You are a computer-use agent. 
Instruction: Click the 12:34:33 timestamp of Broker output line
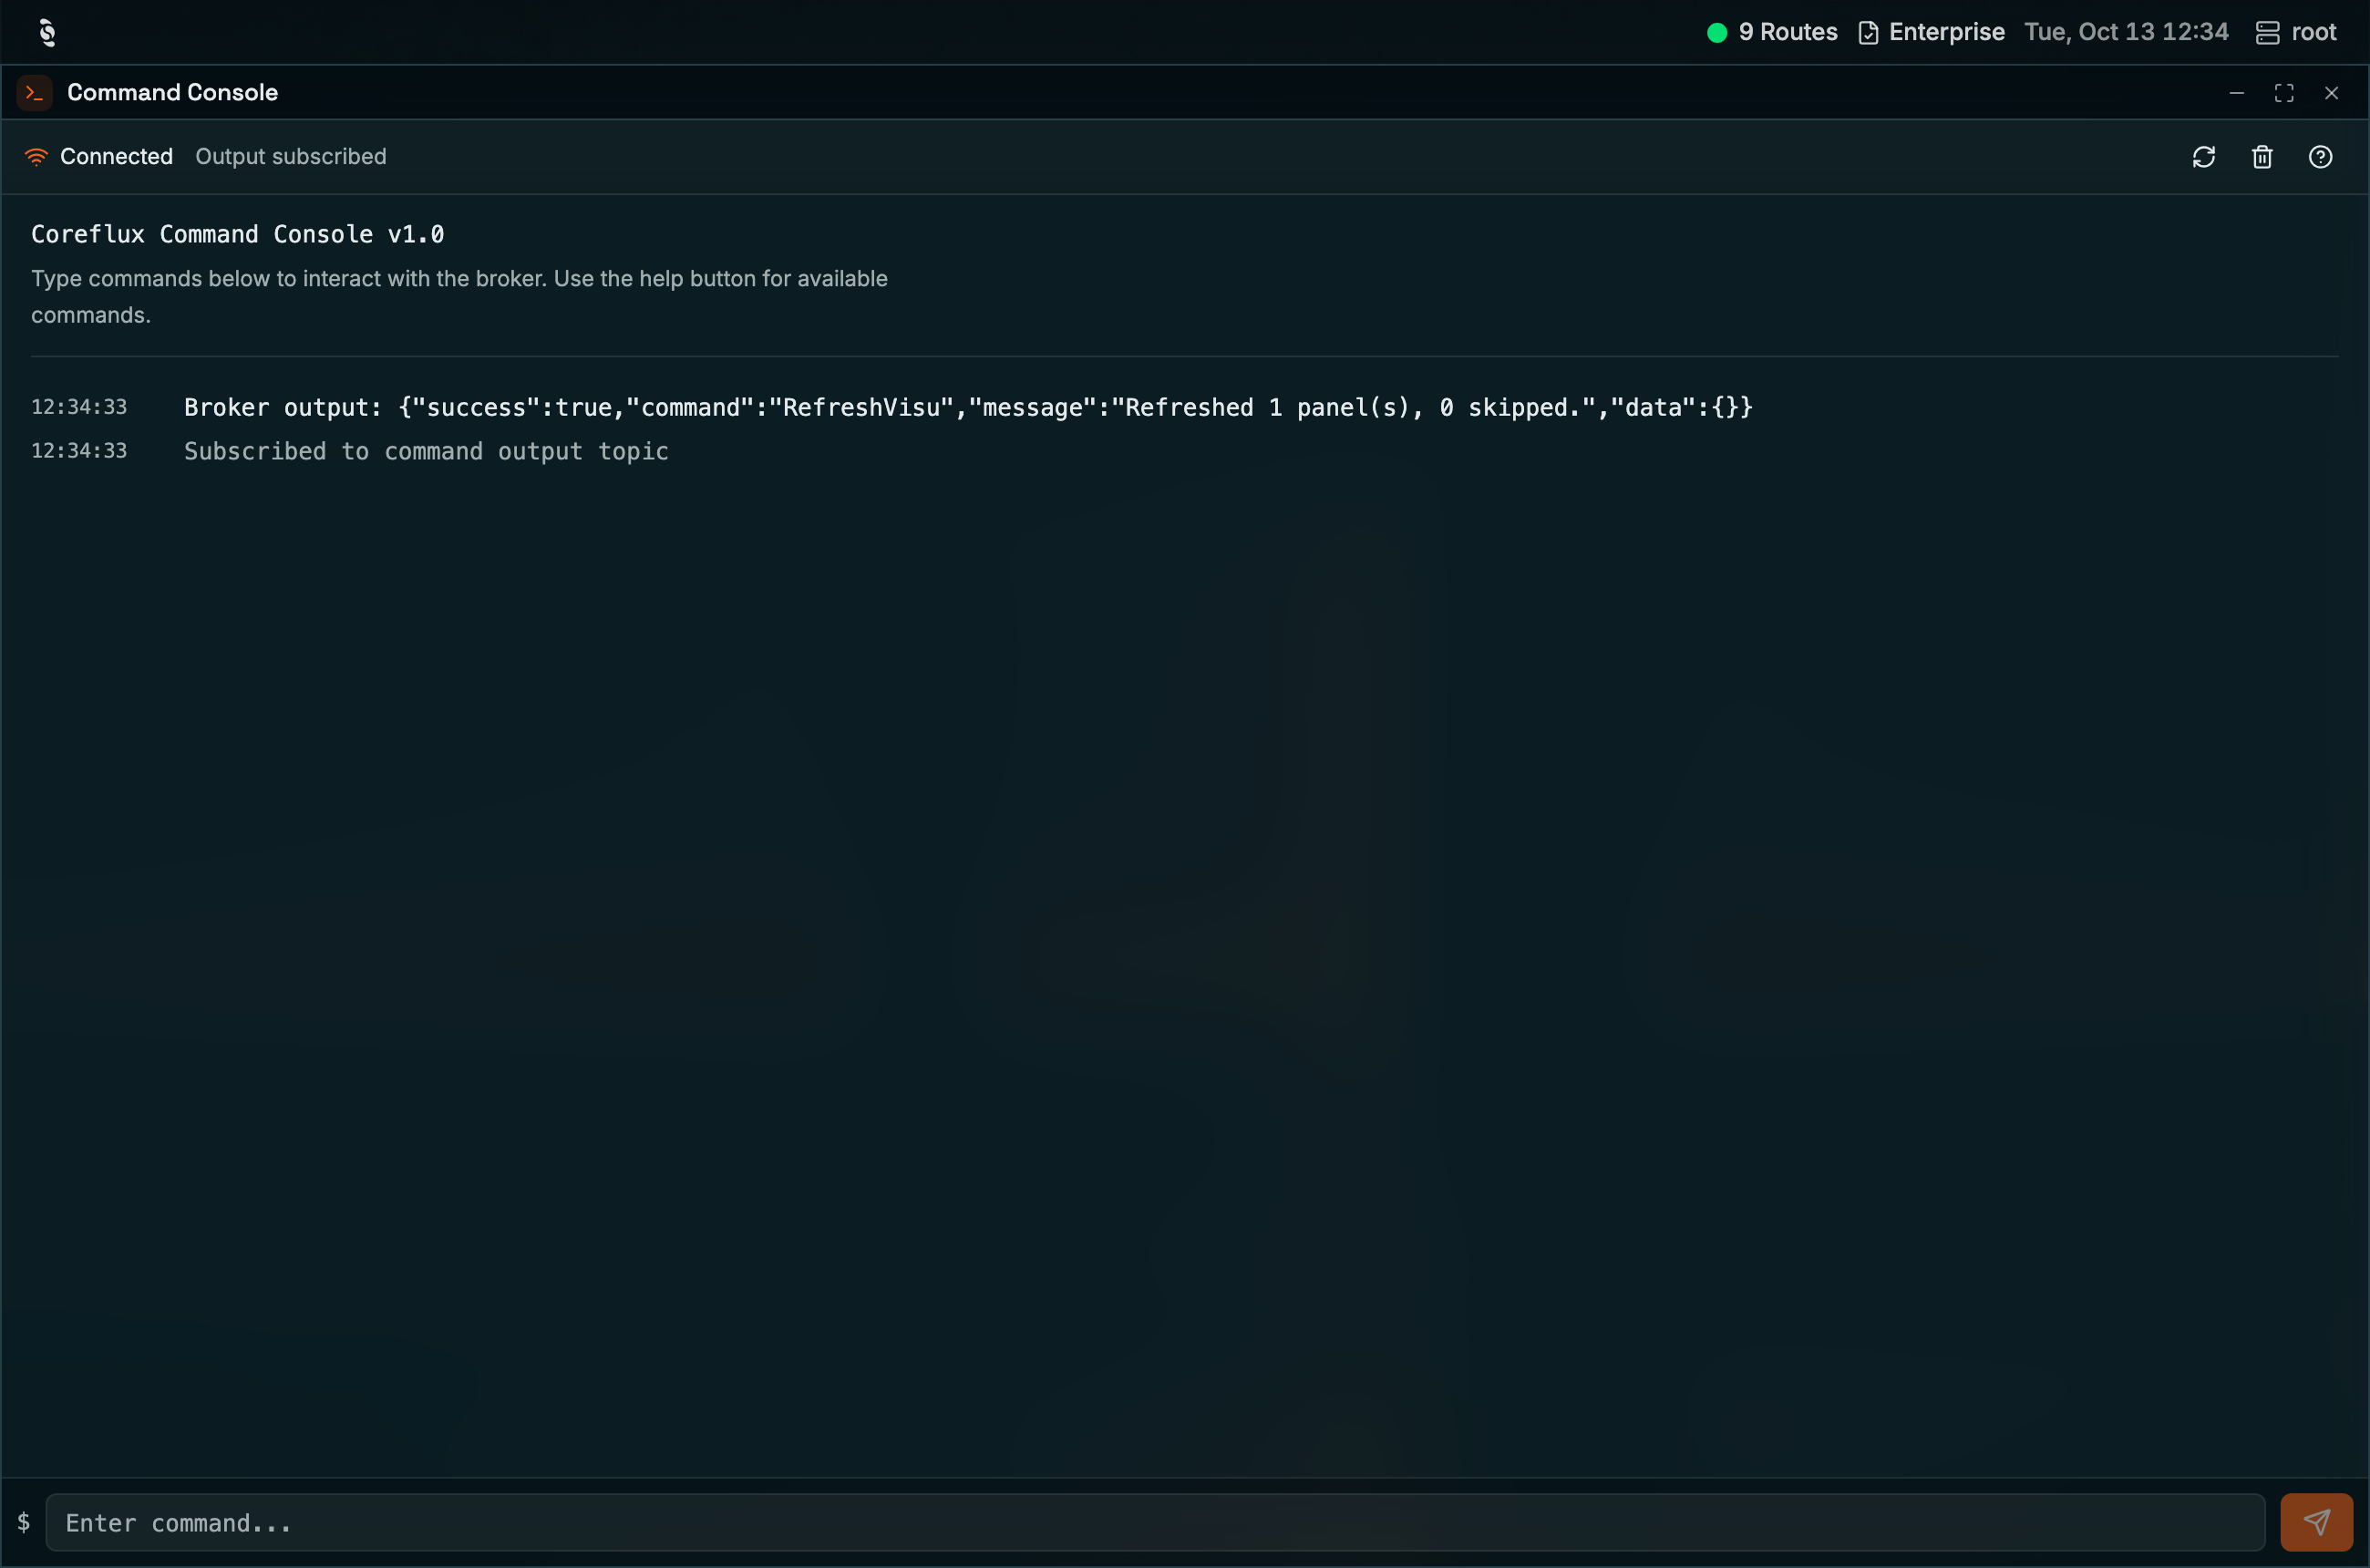[79, 407]
